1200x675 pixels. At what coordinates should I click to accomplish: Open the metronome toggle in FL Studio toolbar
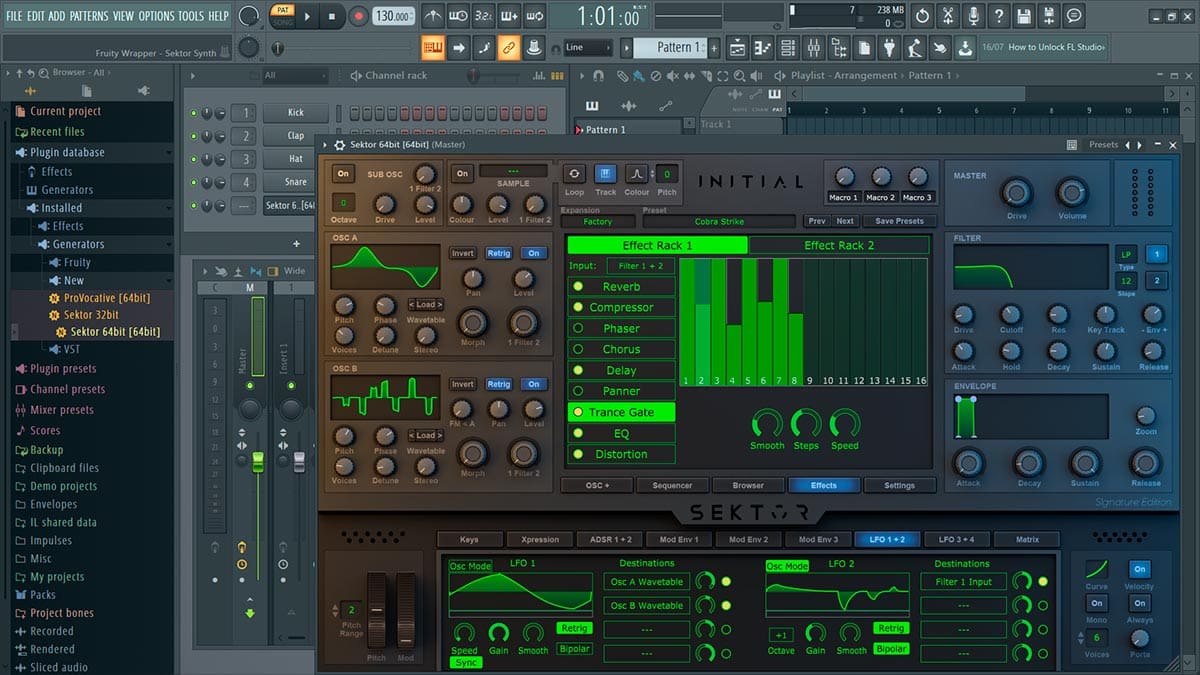(433, 17)
